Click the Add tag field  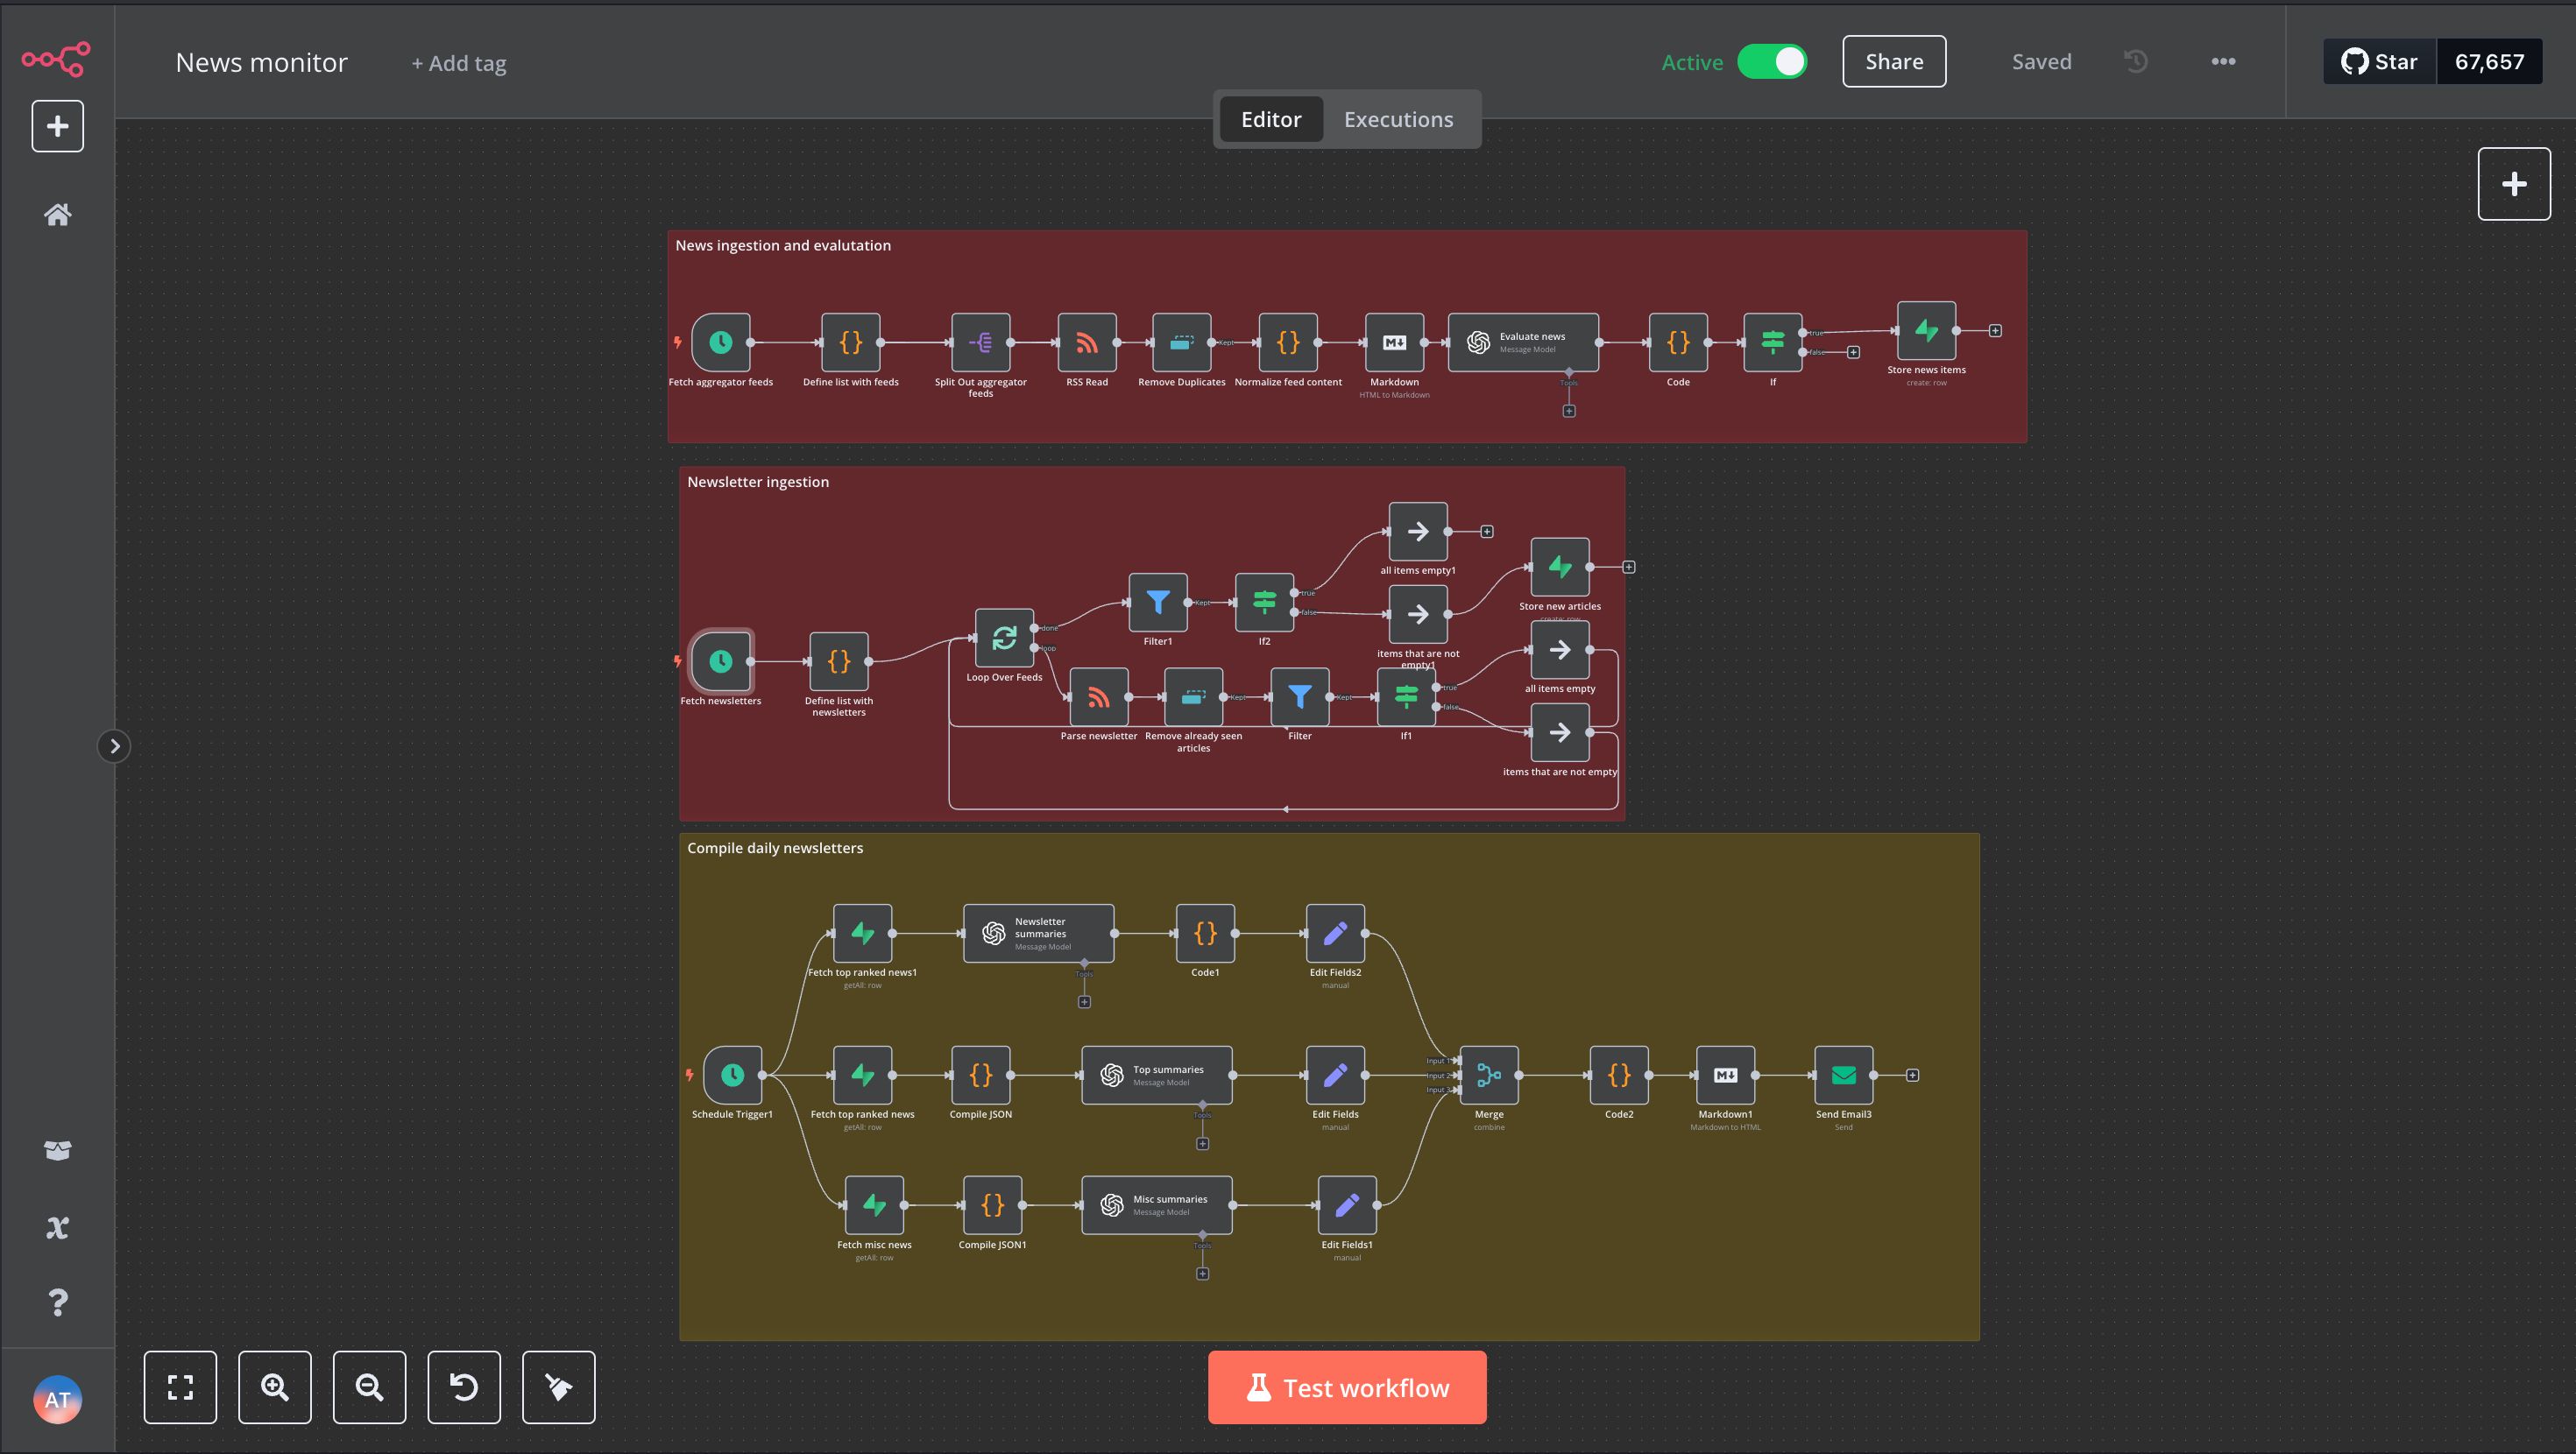pyautogui.click(x=459, y=63)
